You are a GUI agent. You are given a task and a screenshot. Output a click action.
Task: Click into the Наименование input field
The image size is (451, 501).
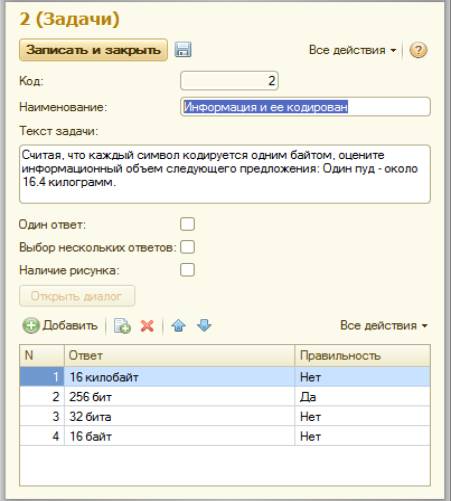tap(305, 107)
